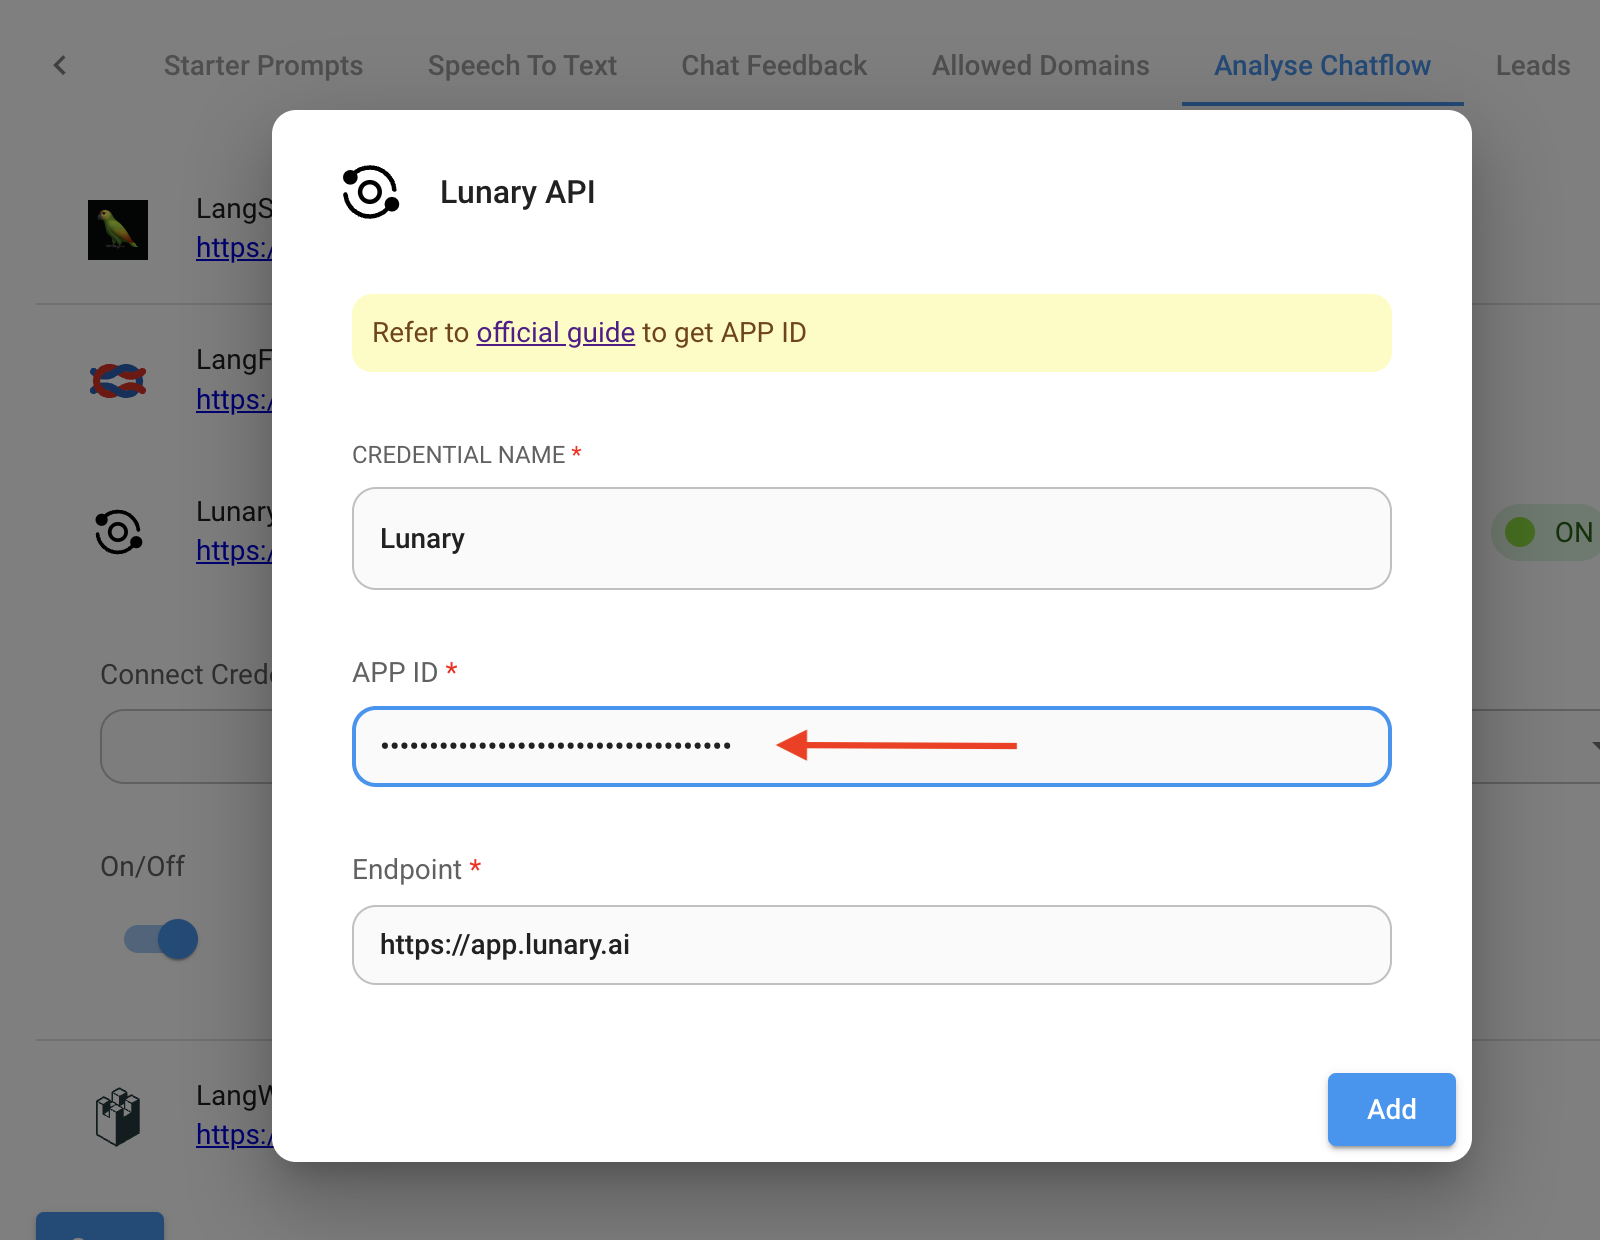Open the Lunary https link in list

(234, 551)
